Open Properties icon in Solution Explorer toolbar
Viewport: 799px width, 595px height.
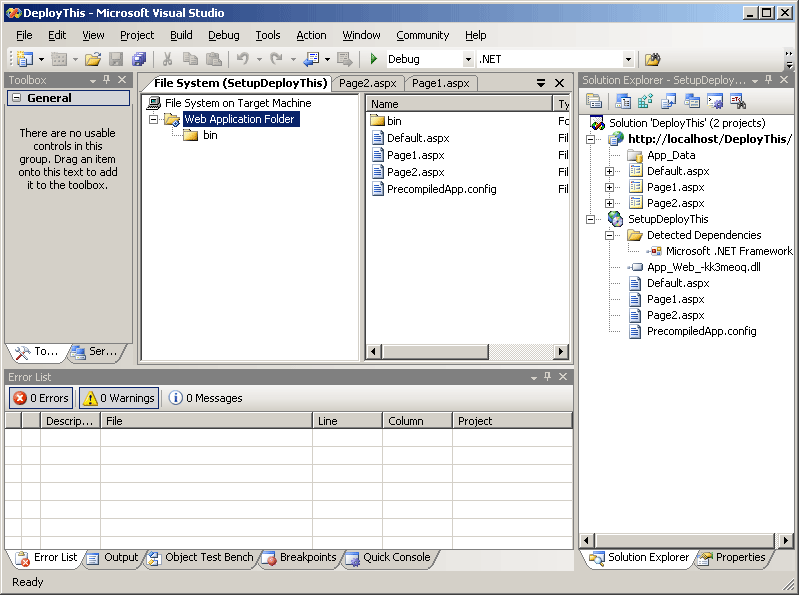594,101
